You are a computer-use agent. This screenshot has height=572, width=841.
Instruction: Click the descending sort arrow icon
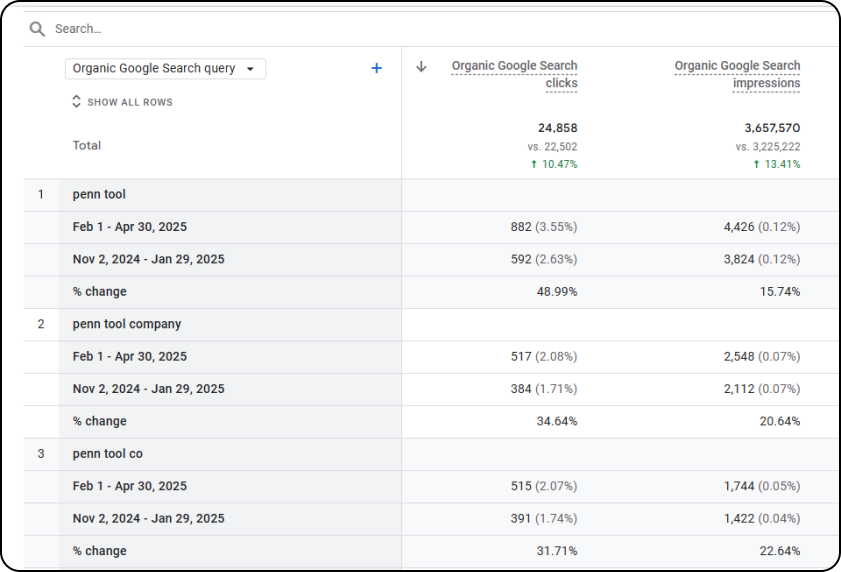click(422, 67)
